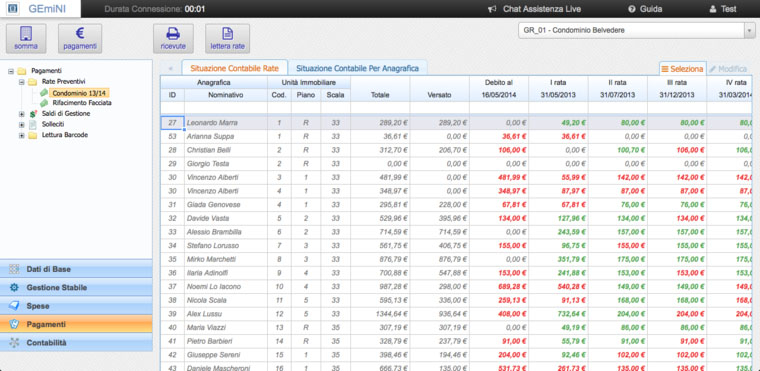Click the Gestione Stabile gear icon
760x371 pixels.
click(x=14, y=288)
